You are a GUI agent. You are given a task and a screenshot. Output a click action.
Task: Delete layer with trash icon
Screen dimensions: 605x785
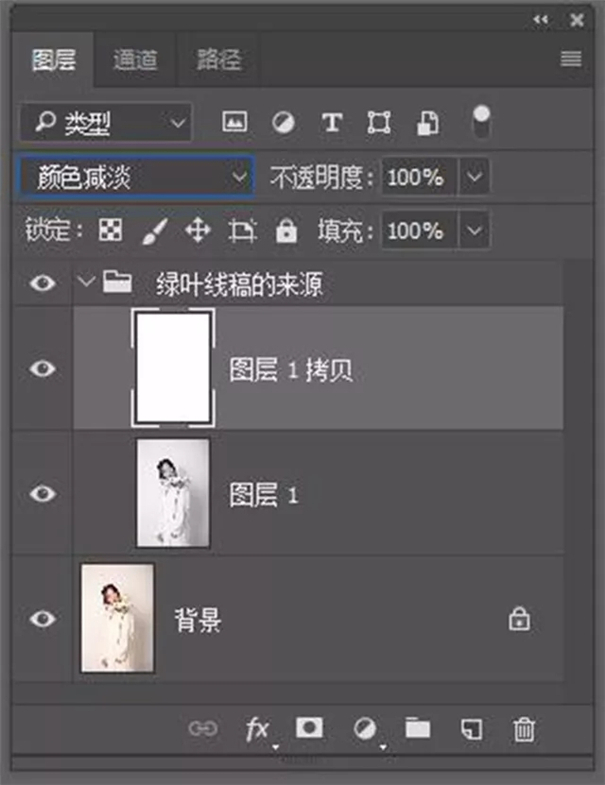(524, 729)
